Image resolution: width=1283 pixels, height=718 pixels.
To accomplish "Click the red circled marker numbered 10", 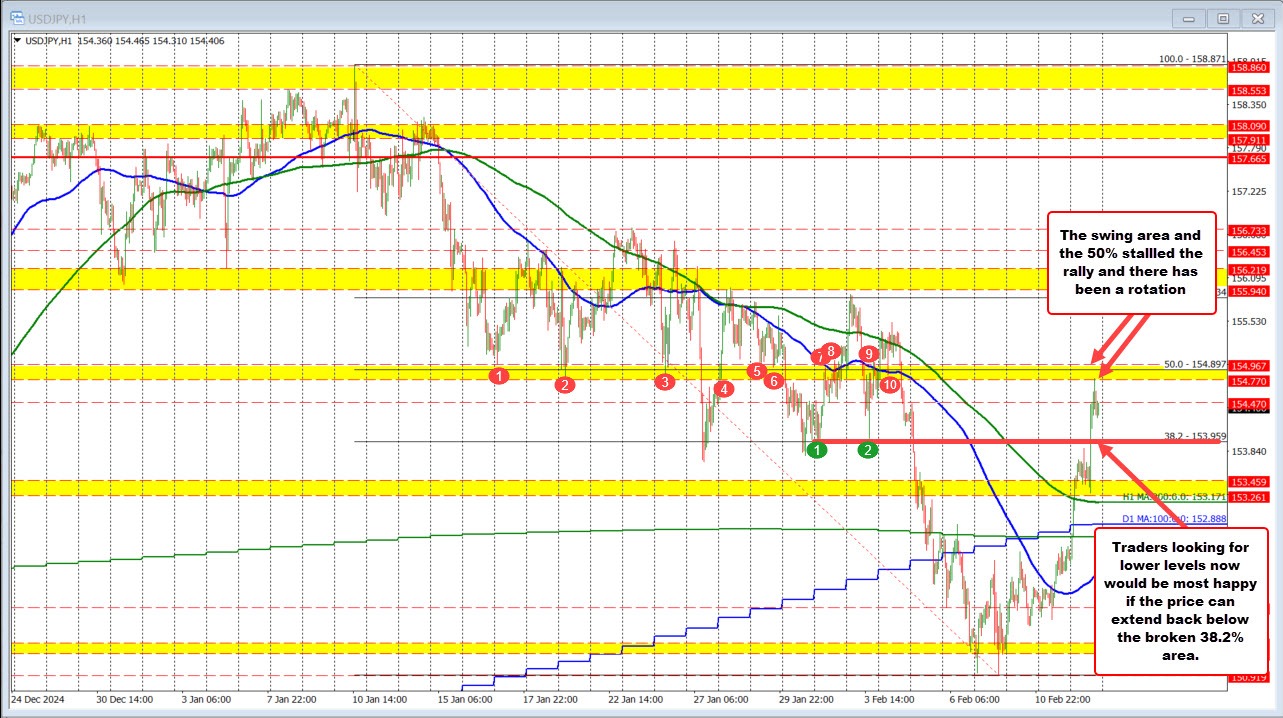I will 889,383.
